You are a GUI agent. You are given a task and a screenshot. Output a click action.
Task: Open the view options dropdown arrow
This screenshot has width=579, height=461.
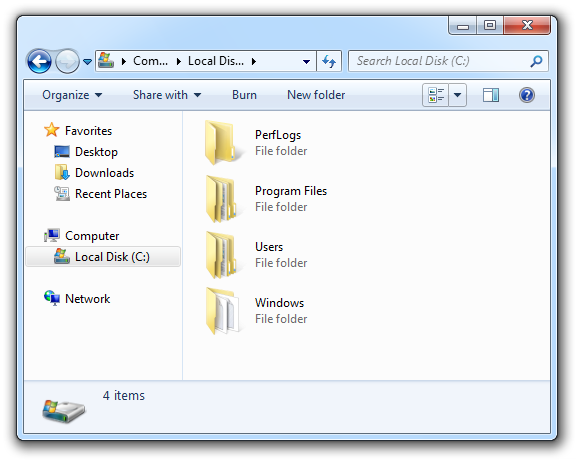point(458,95)
